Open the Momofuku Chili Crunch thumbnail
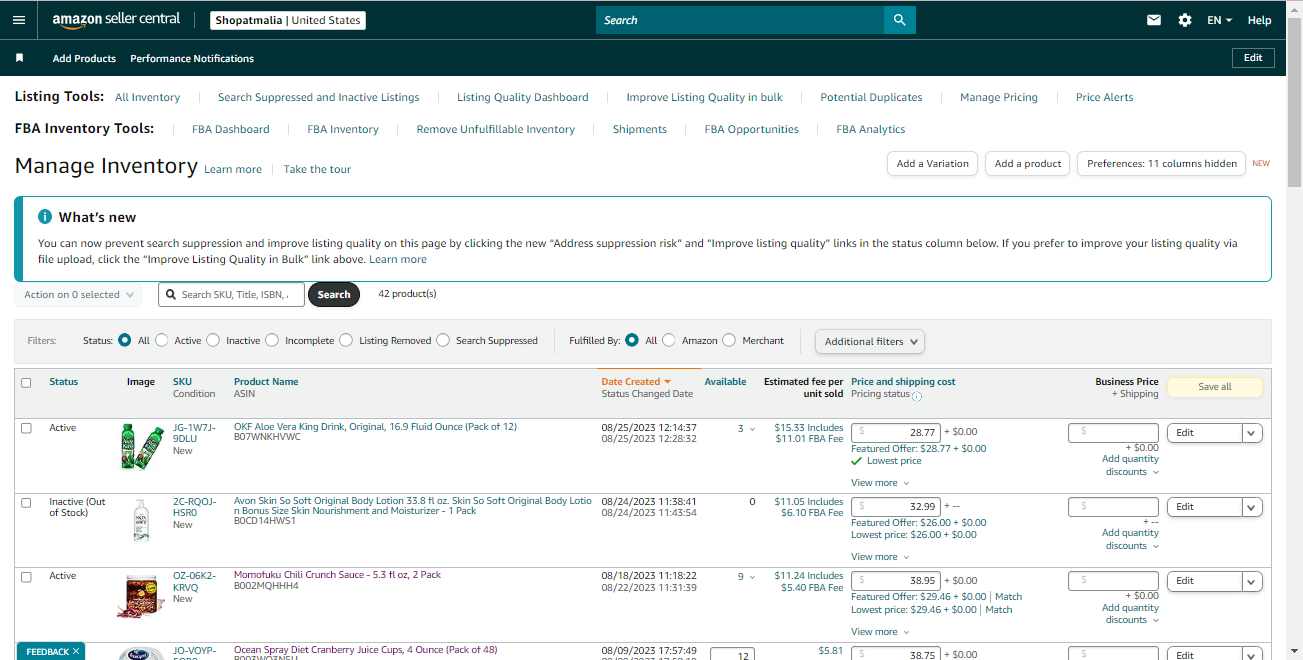 click(141, 598)
